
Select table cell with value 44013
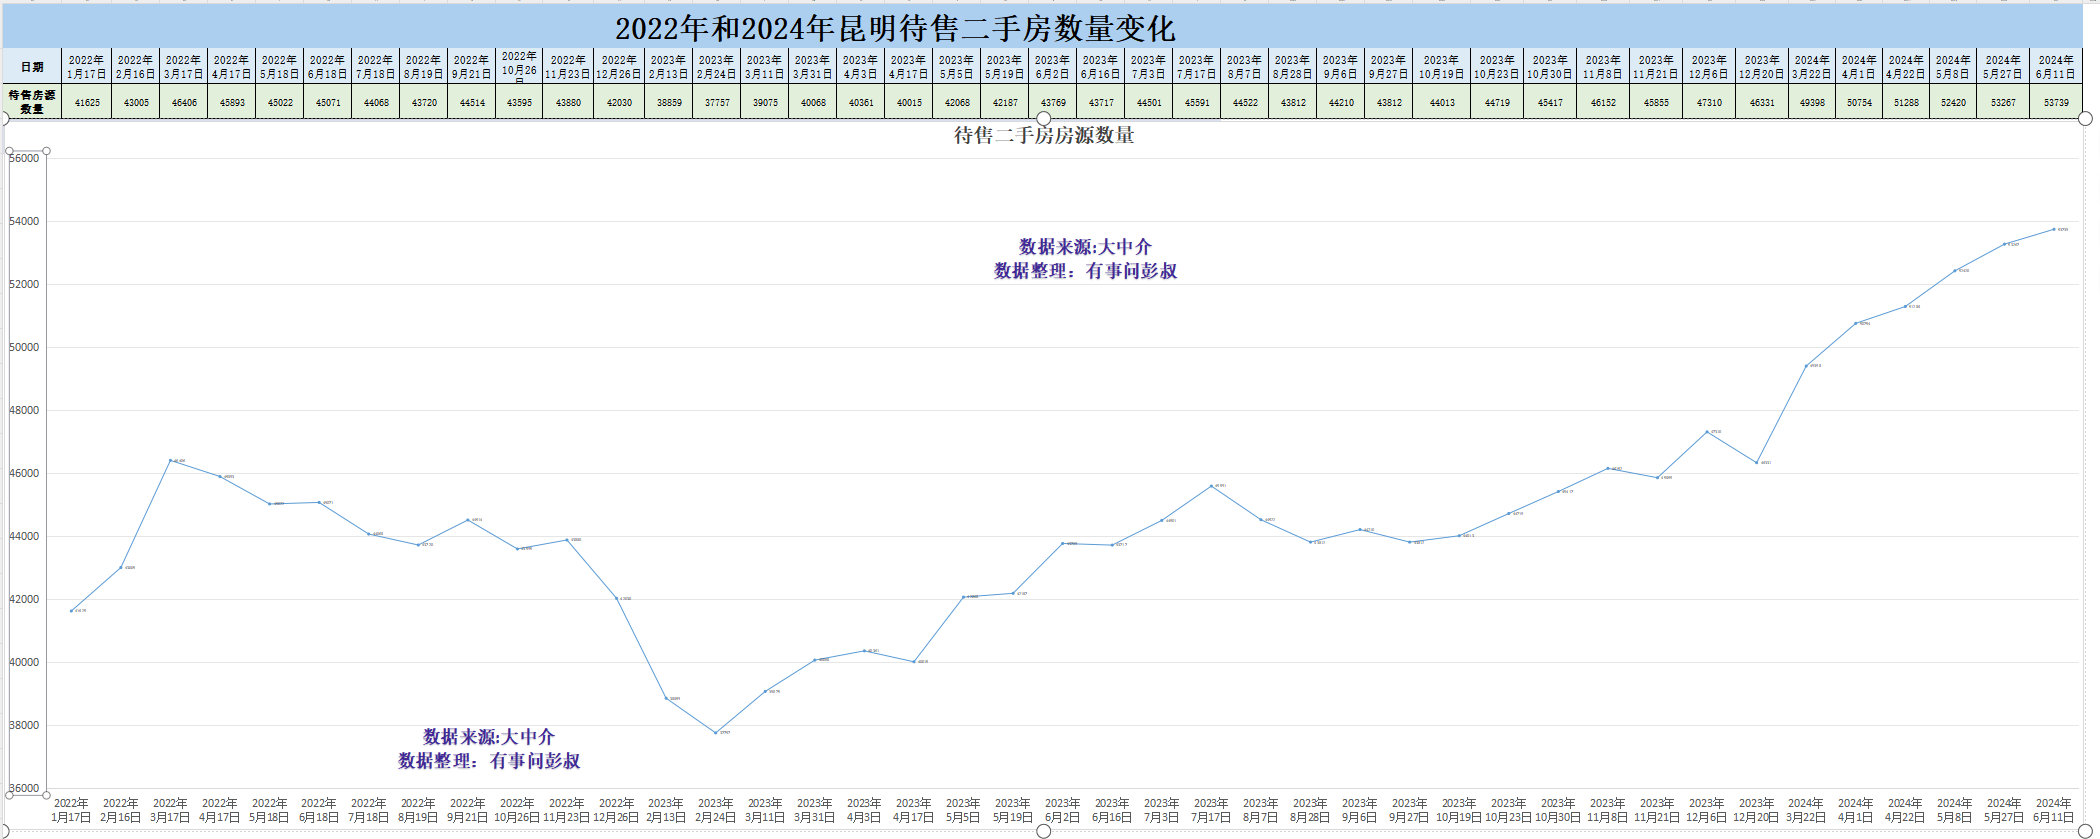coord(1442,102)
